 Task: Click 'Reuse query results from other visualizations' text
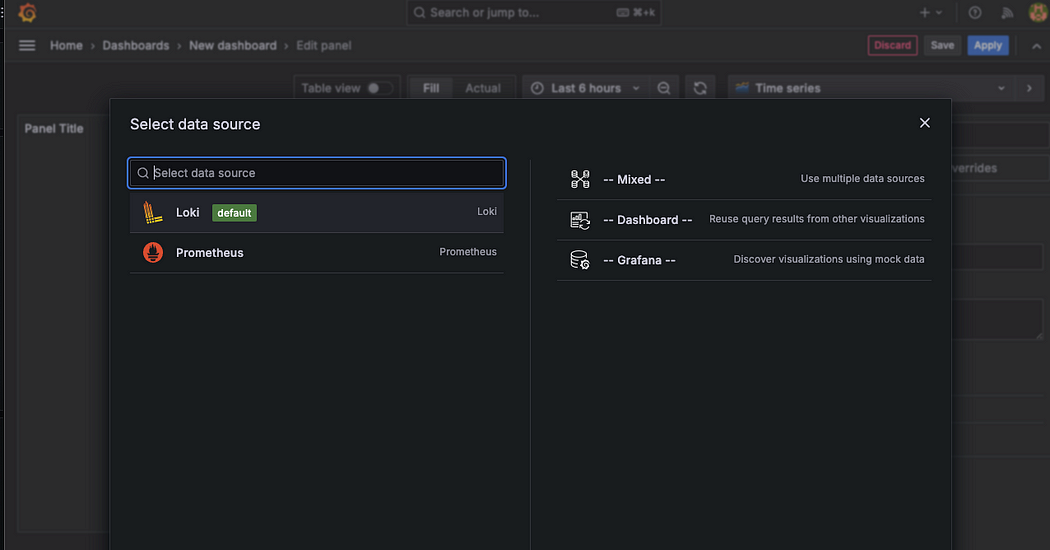click(817, 219)
